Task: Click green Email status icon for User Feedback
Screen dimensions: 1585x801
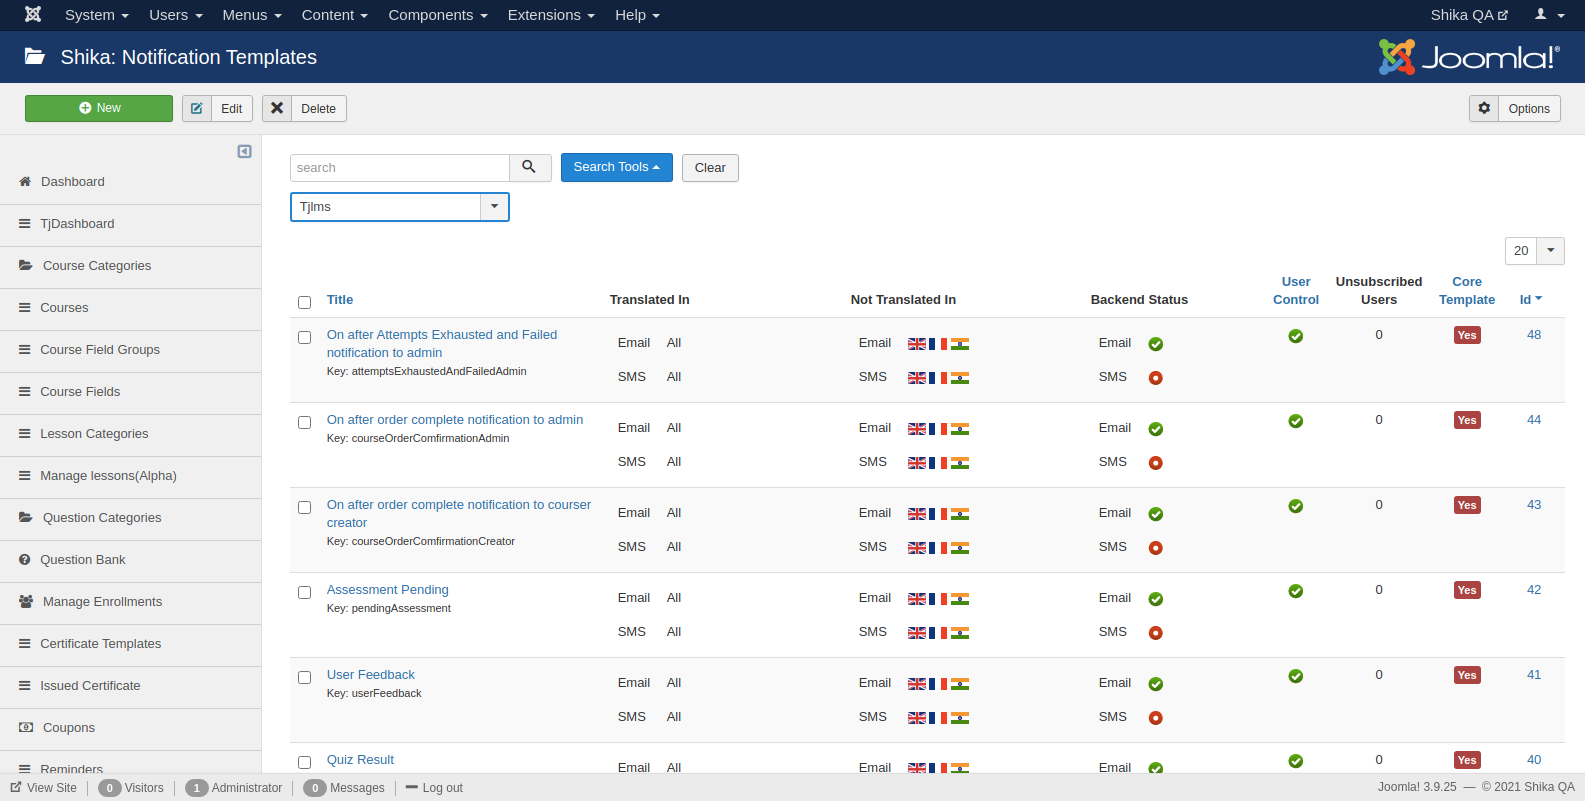Action: click(x=1155, y=684)
